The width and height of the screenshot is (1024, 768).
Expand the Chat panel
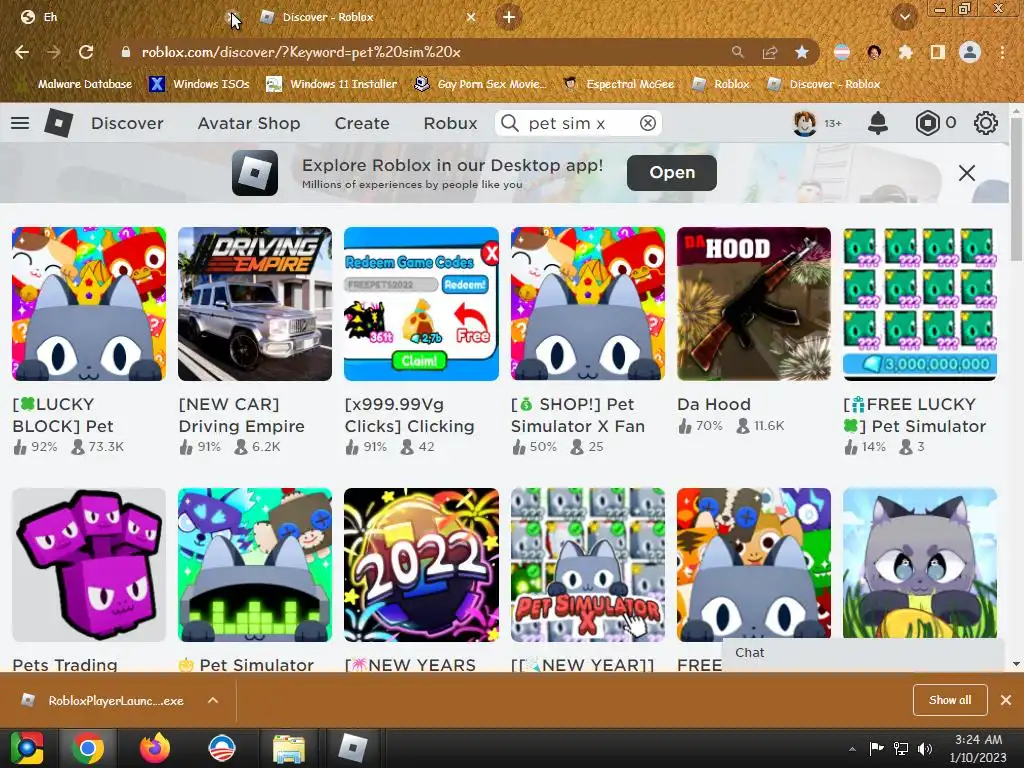(x=863, y=653)
